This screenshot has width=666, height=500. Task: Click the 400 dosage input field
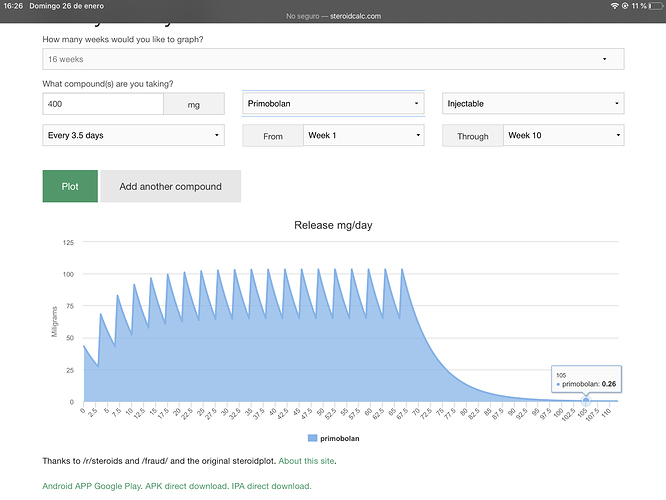(x=103, y=104)
